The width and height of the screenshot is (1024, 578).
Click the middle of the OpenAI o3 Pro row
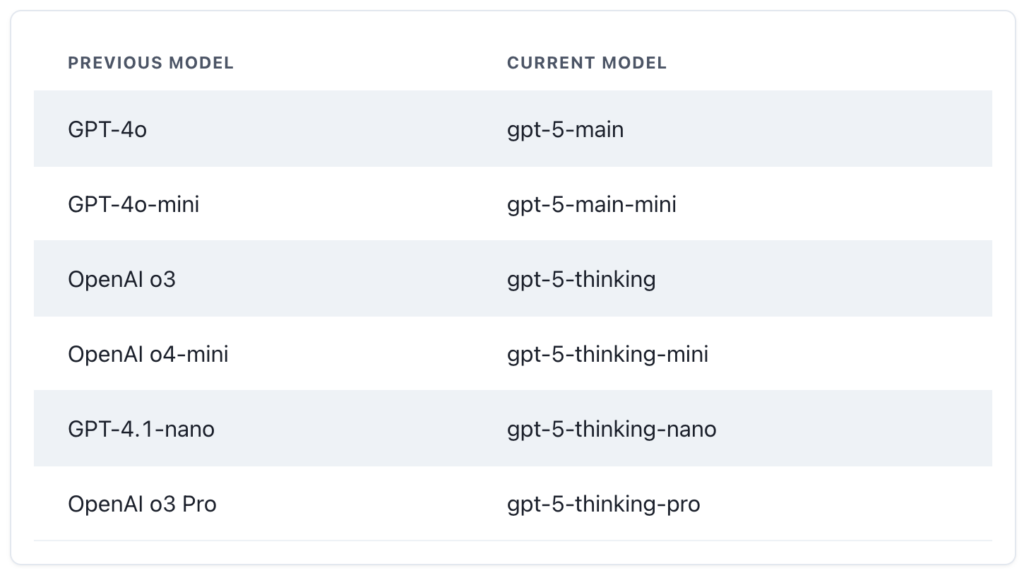512,504
